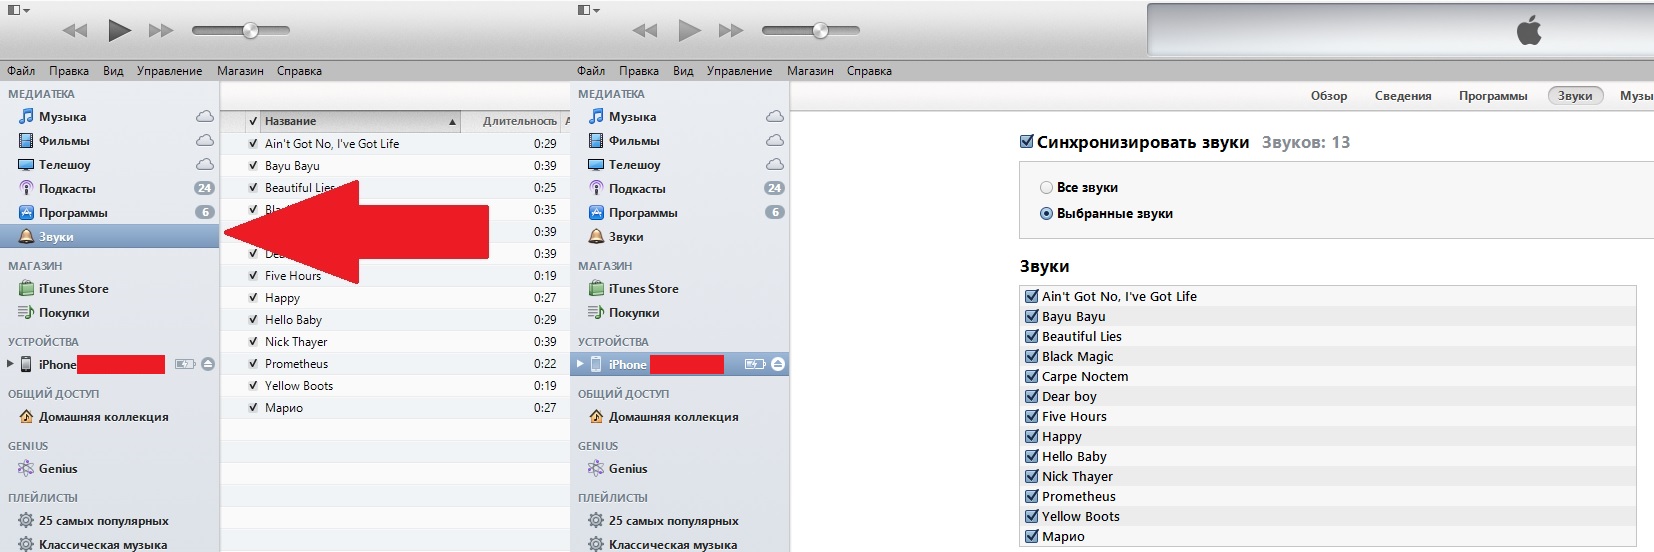The width and height of the screenshot is (1654, 552).
Task: Open window menu dropdown at top-left
Action: (x=19, y=10)
